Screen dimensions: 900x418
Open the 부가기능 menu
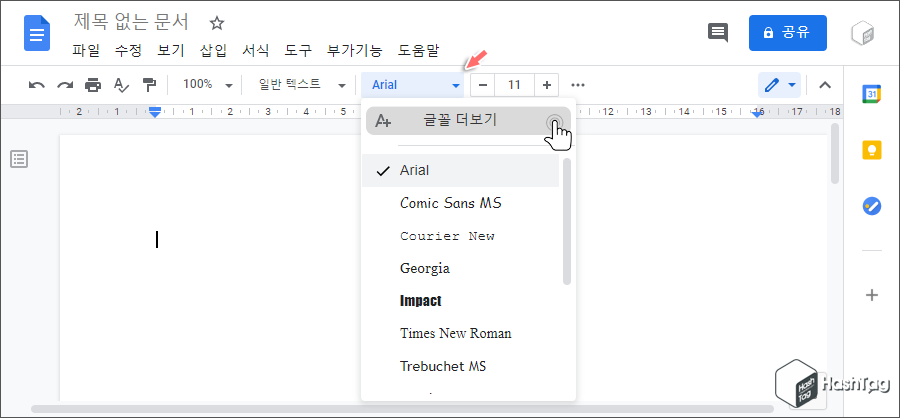tap(354, 51)
